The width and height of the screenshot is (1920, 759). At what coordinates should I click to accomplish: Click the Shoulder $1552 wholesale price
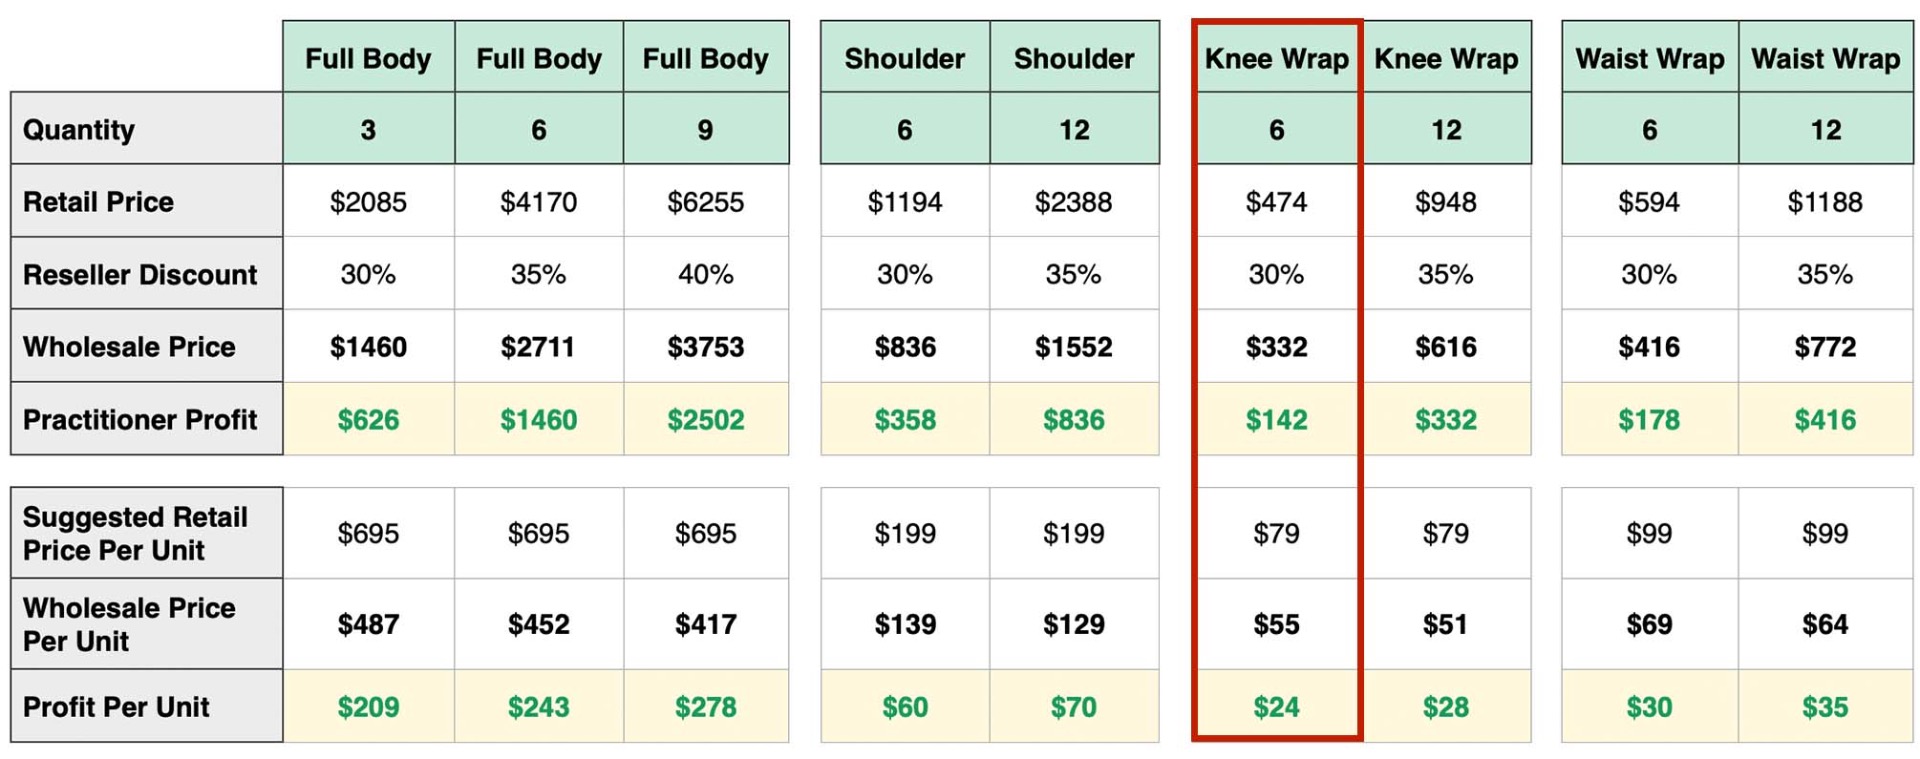(x=1074, y=346)
